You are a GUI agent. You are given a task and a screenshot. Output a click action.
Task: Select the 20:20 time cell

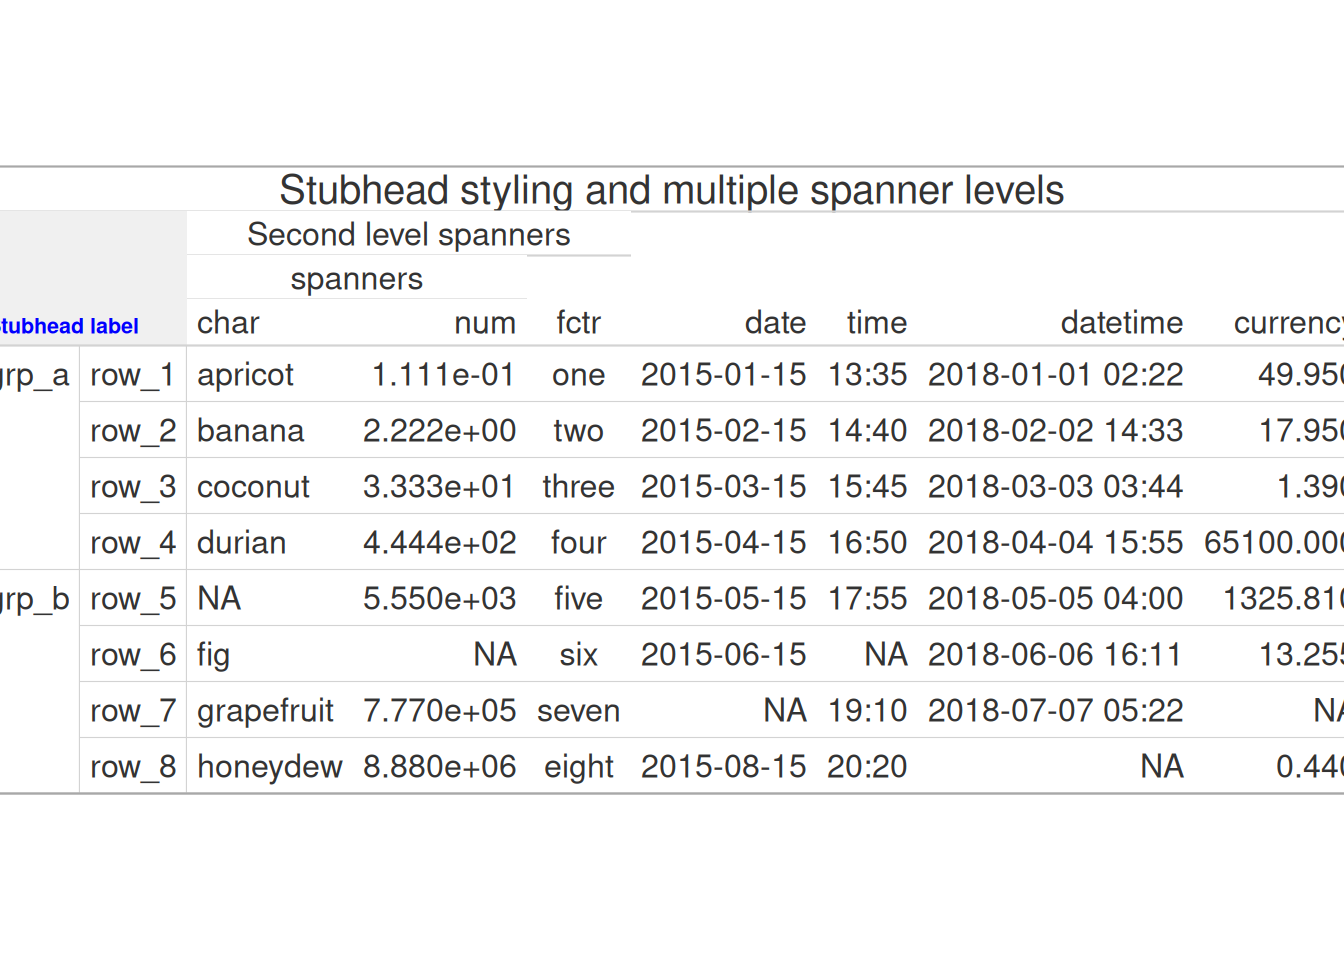coord(867,767)
